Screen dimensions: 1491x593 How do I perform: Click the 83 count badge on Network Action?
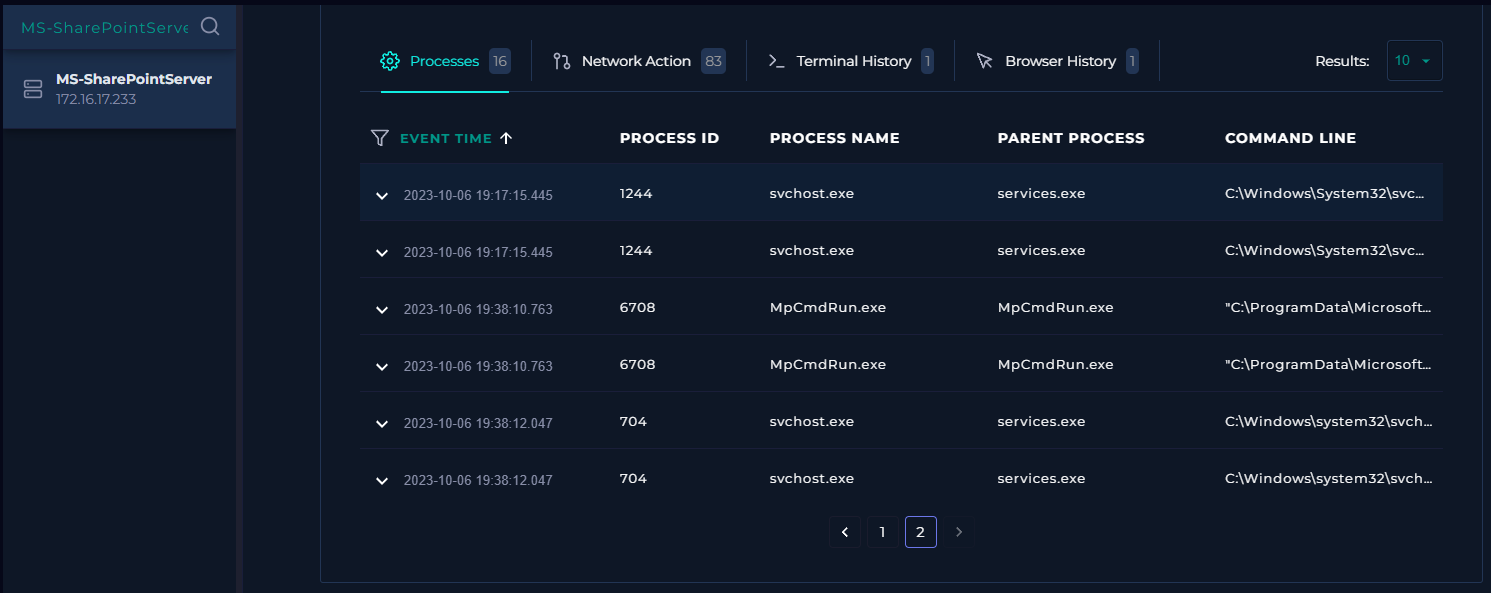pos(713,61)
